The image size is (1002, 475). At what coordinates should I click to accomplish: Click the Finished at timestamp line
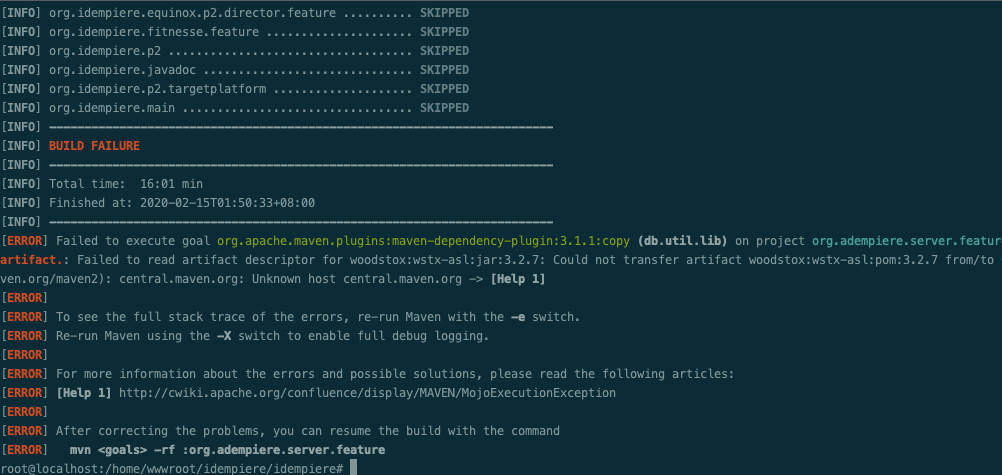(x=182, y=203)
